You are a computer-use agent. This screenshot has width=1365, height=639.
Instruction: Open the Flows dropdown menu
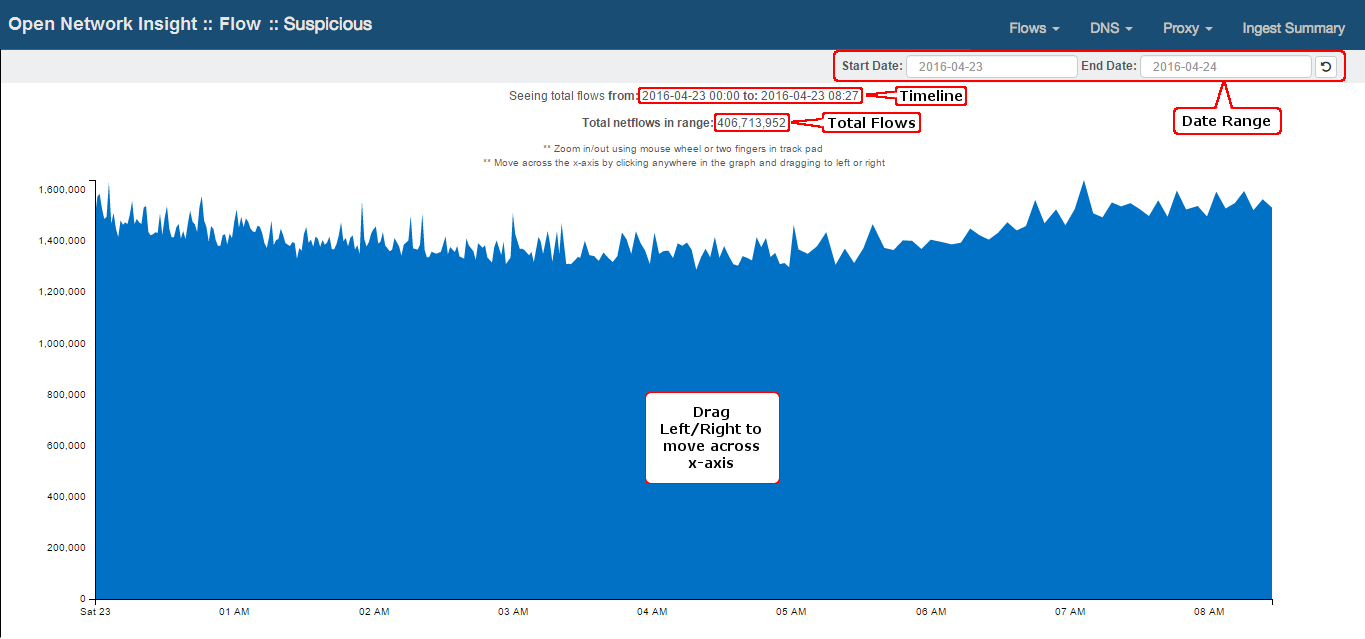pyautogui.click(x=1034, y=28)
